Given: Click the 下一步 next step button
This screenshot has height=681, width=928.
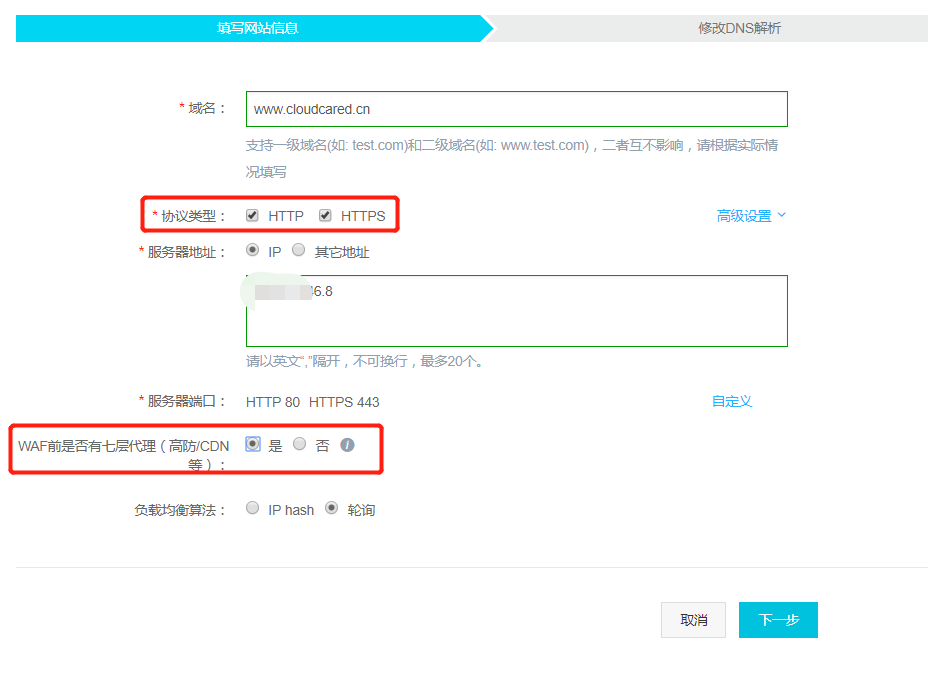Looking at the screenshot, I should point(778,620).
